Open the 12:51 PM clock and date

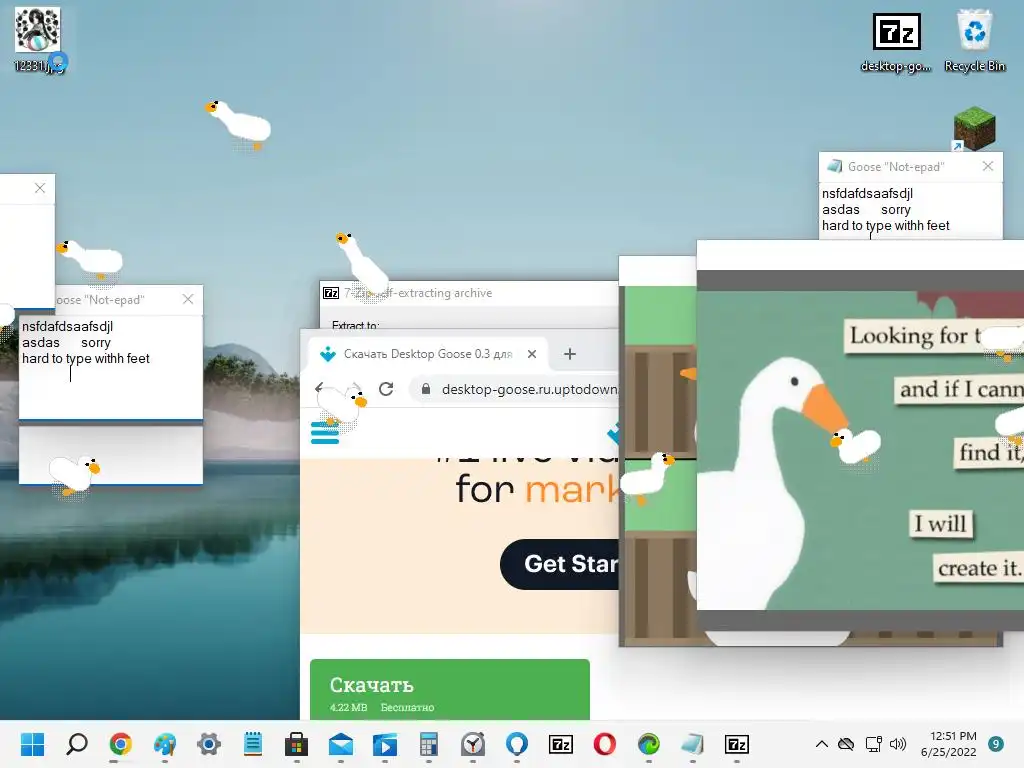[x=949, y=744]
